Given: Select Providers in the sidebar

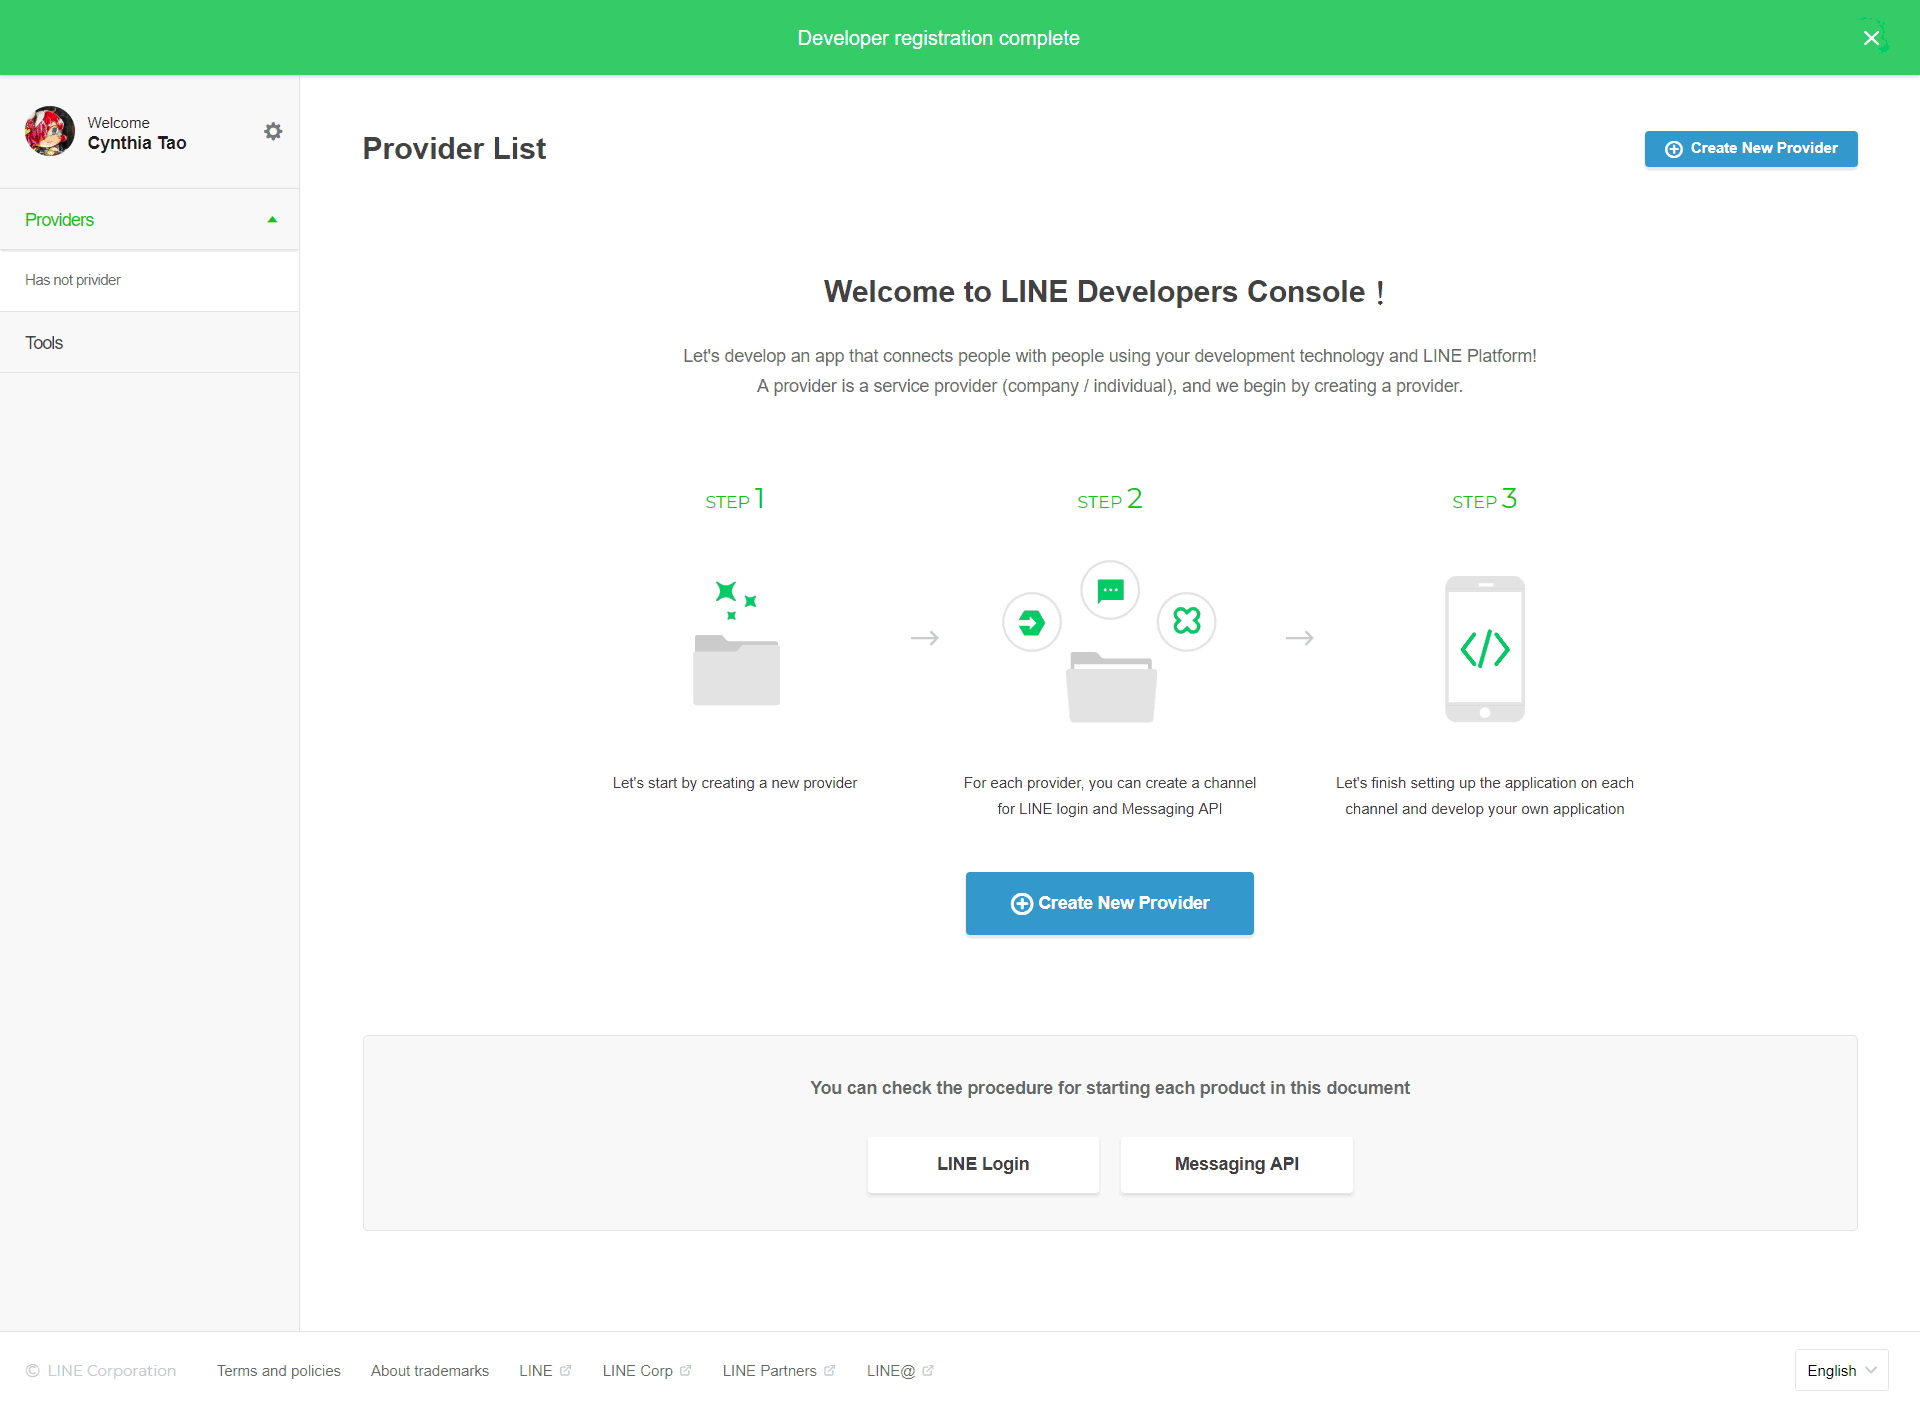Looking at the screenshot, I should [x=149, y=220].
